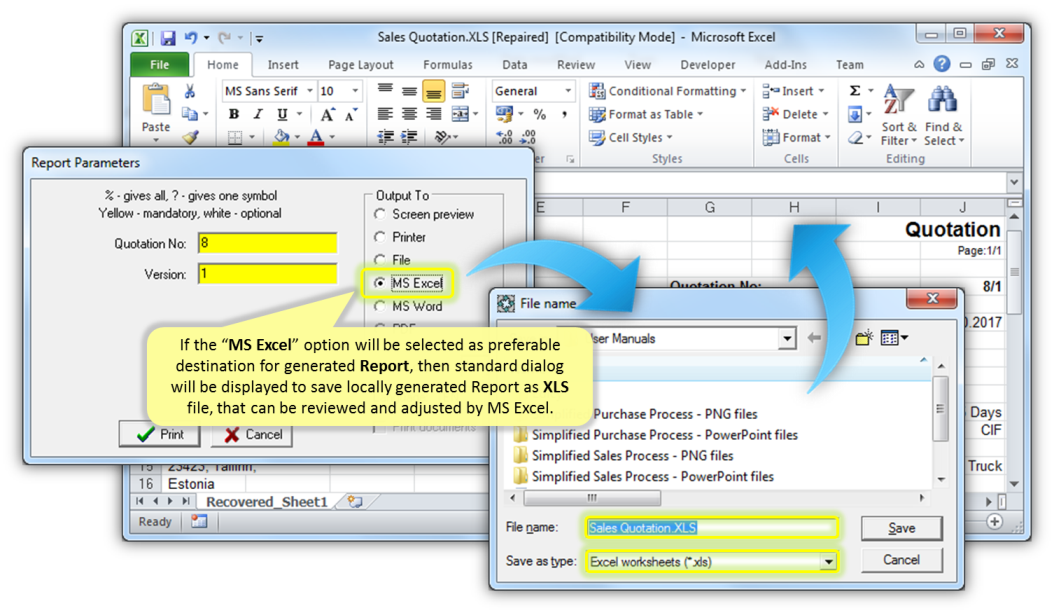Click the Paste clipboard icon in the ribbon
The image size is (1054, 613).
pyautogui.click(x=156, y=101)
